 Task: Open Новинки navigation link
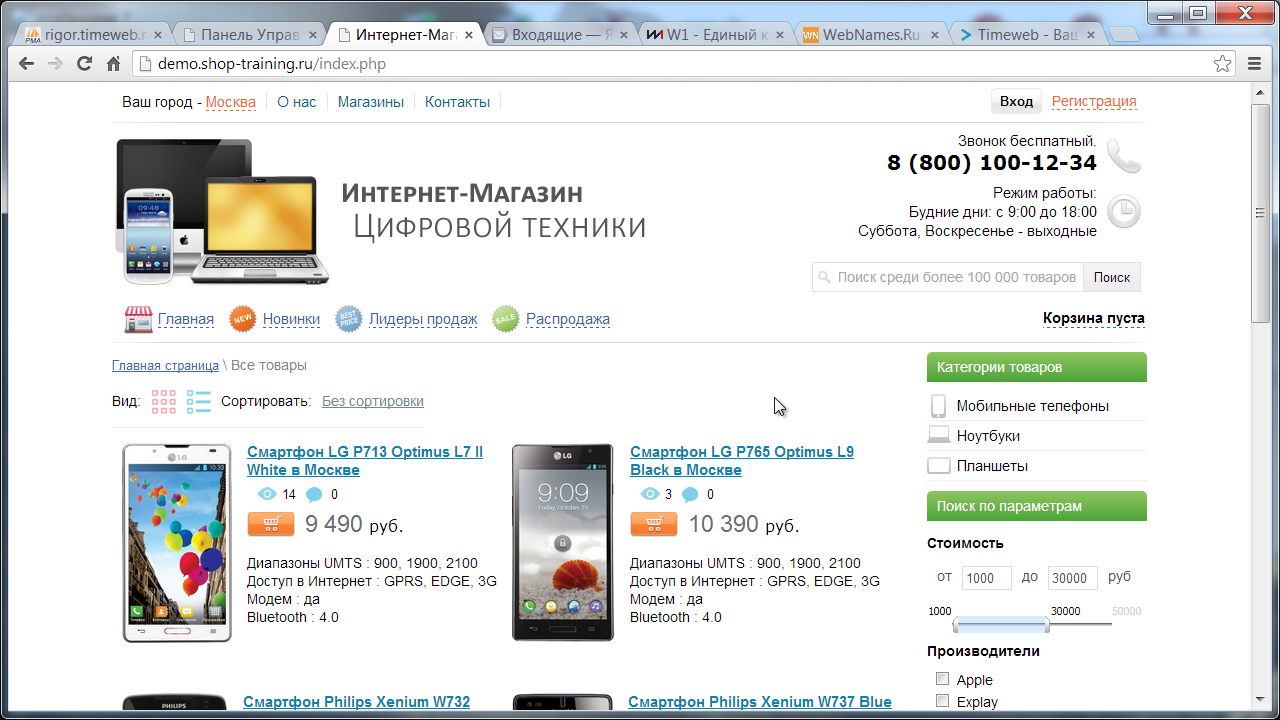click(291, 319)
